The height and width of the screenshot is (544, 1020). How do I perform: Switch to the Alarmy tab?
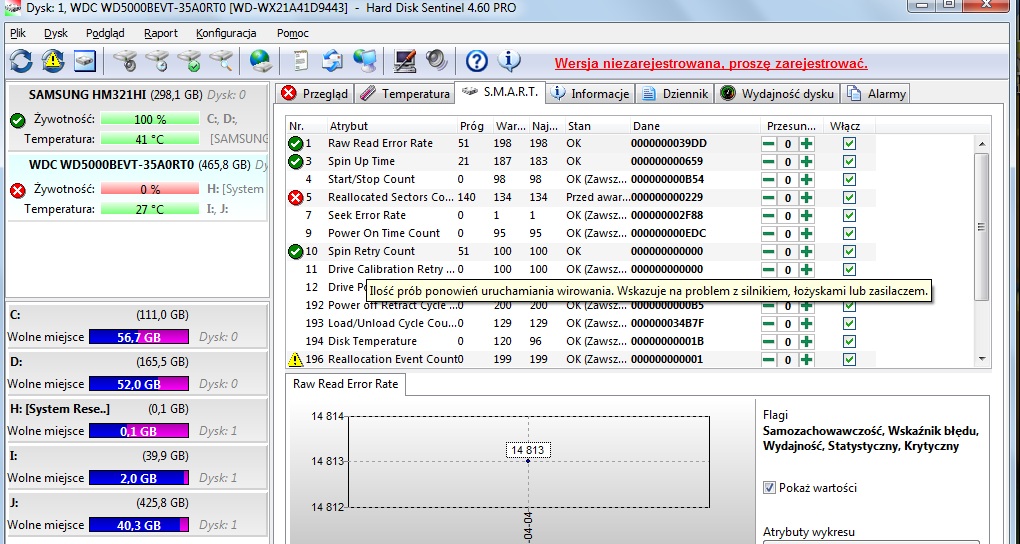point(876,94)
